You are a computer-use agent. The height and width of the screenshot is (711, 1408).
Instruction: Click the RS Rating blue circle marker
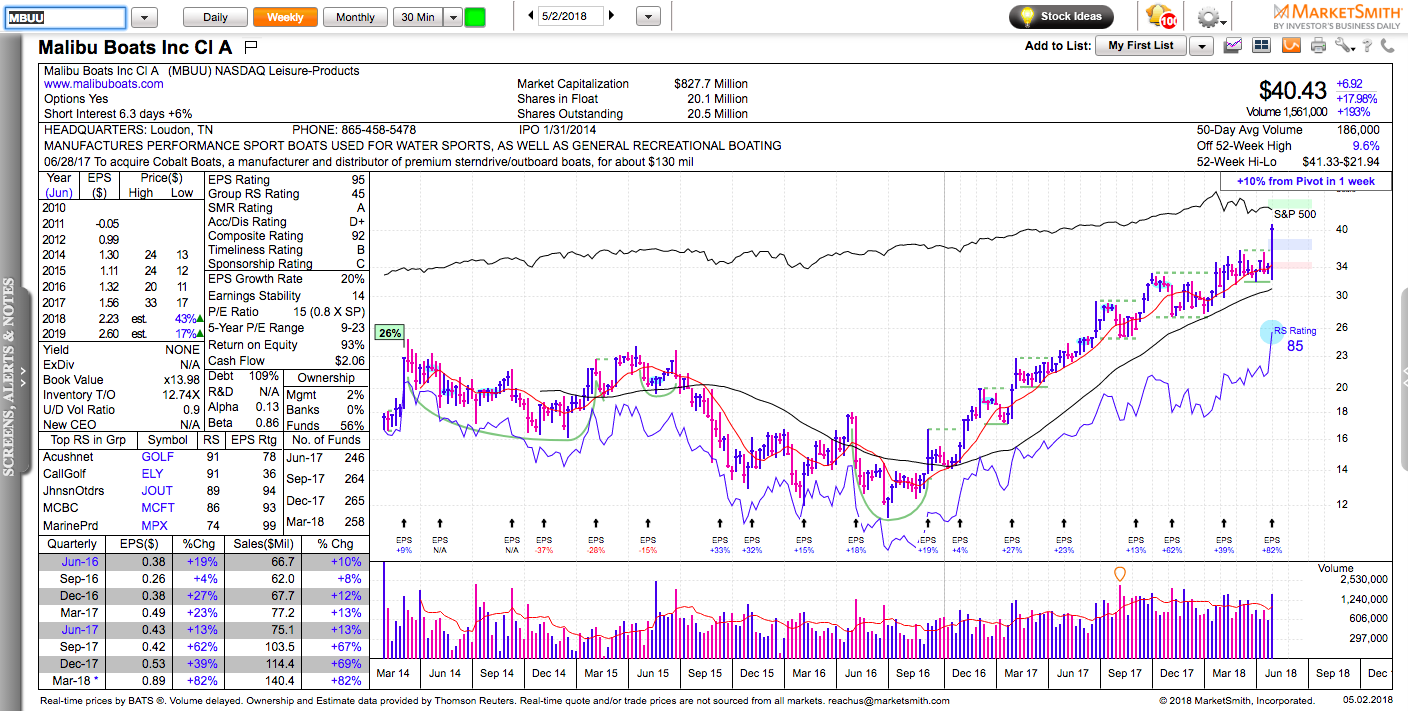click(x=1273, y=332)
